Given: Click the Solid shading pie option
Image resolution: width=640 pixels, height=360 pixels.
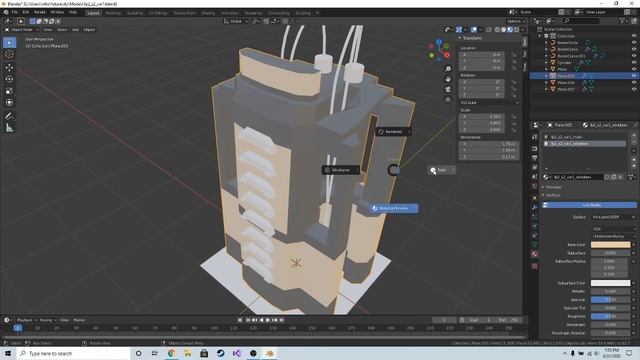Looking at the screenshot, I should (441, 170).
